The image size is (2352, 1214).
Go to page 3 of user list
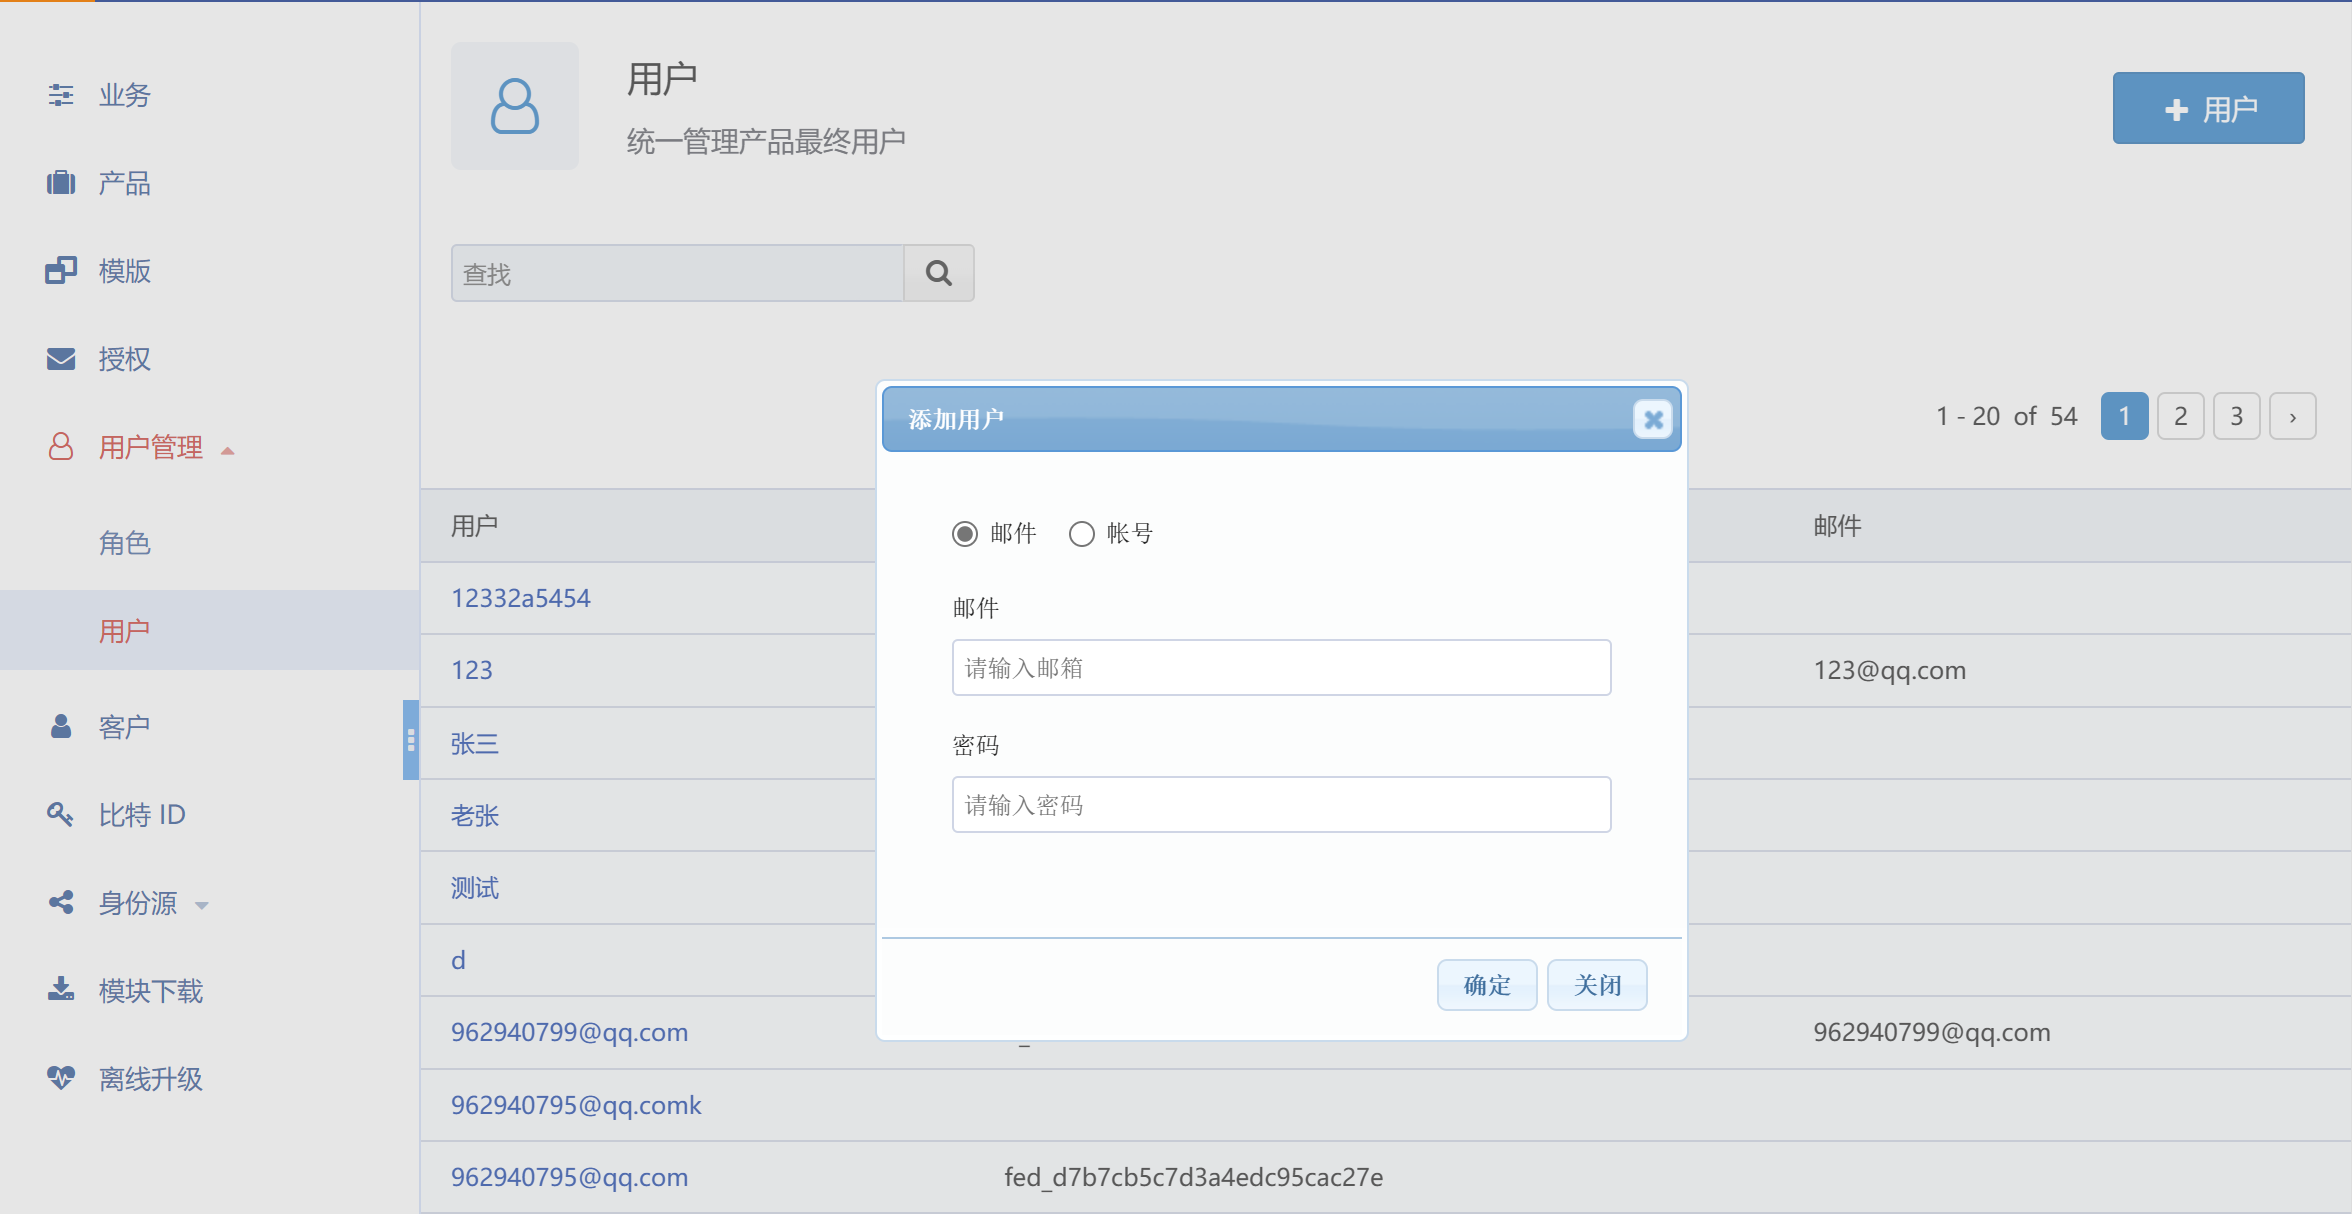[2236, 416]
